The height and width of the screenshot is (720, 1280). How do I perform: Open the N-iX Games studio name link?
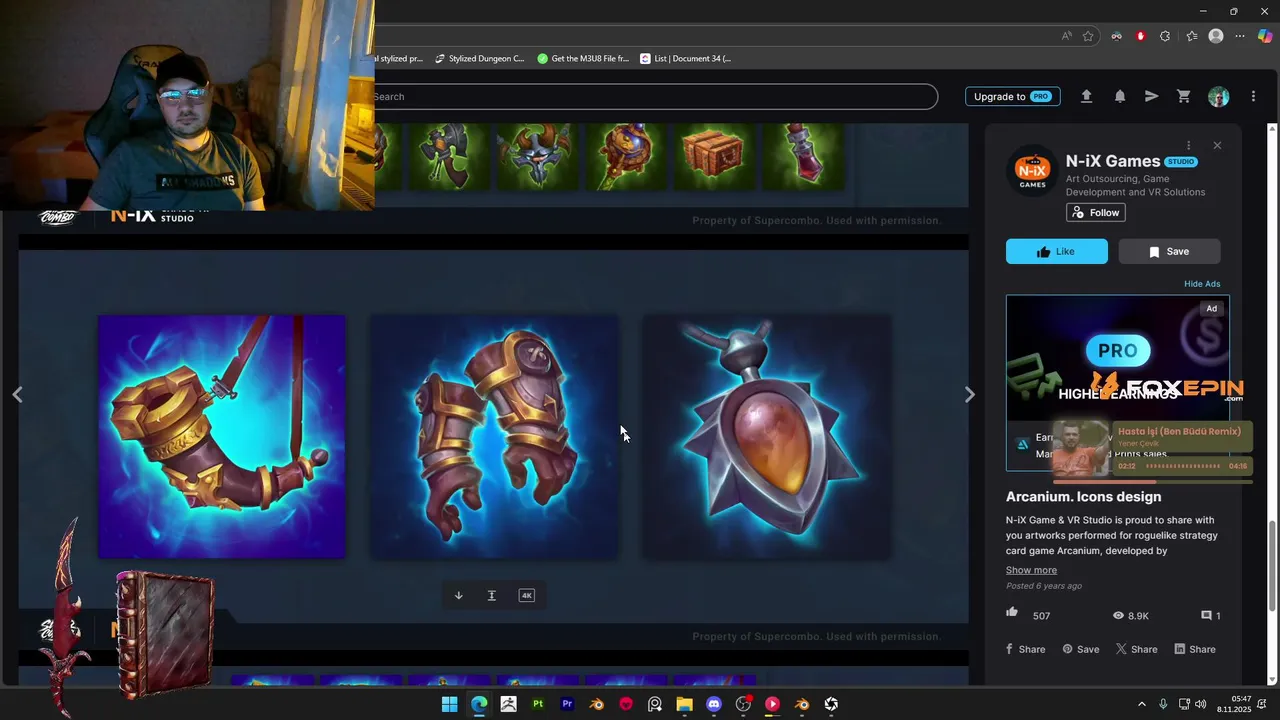click(x=1113, y=161)
